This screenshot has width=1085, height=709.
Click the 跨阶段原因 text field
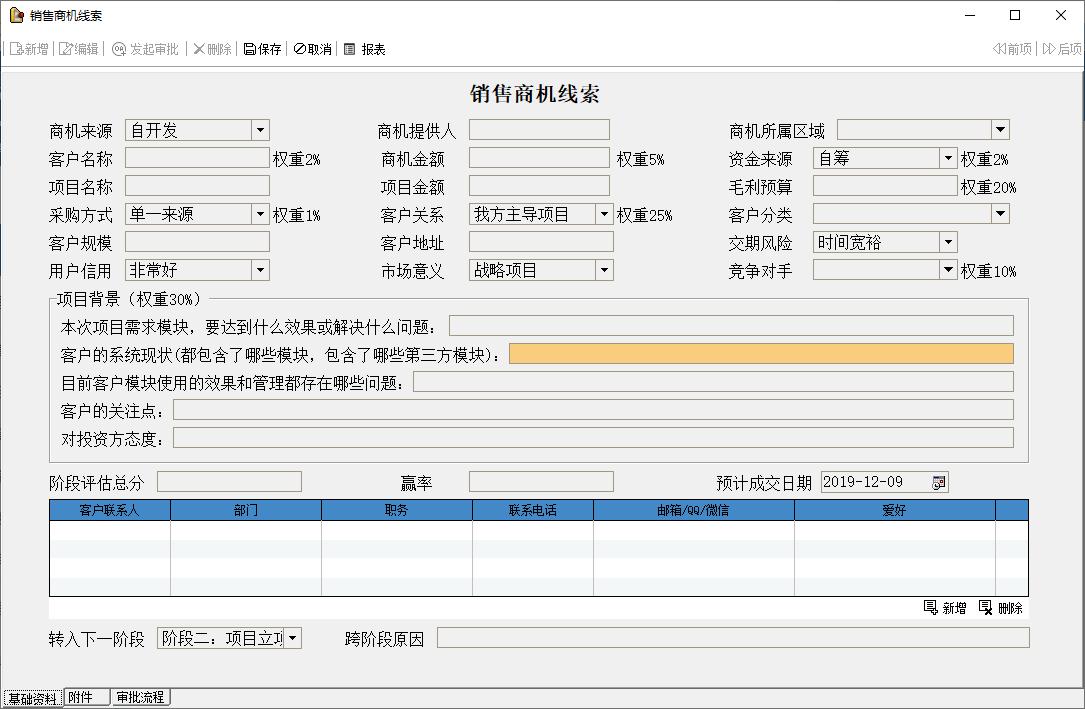point(732,638)
